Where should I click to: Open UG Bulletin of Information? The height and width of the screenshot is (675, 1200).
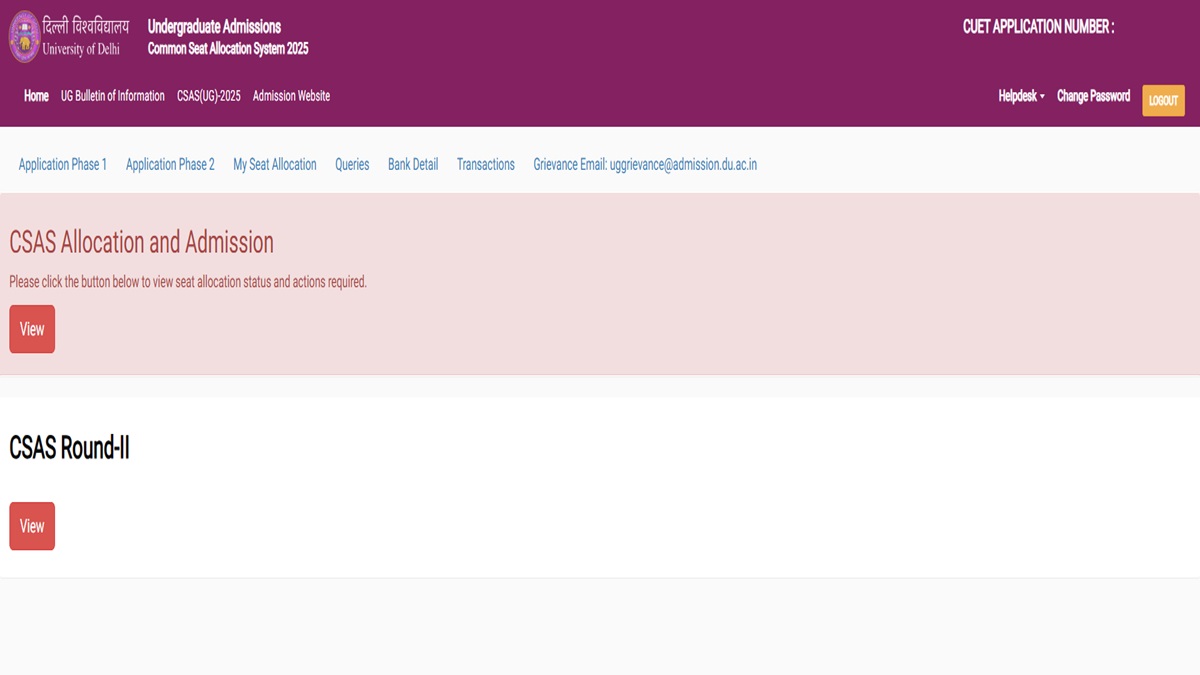click(113, 96)
